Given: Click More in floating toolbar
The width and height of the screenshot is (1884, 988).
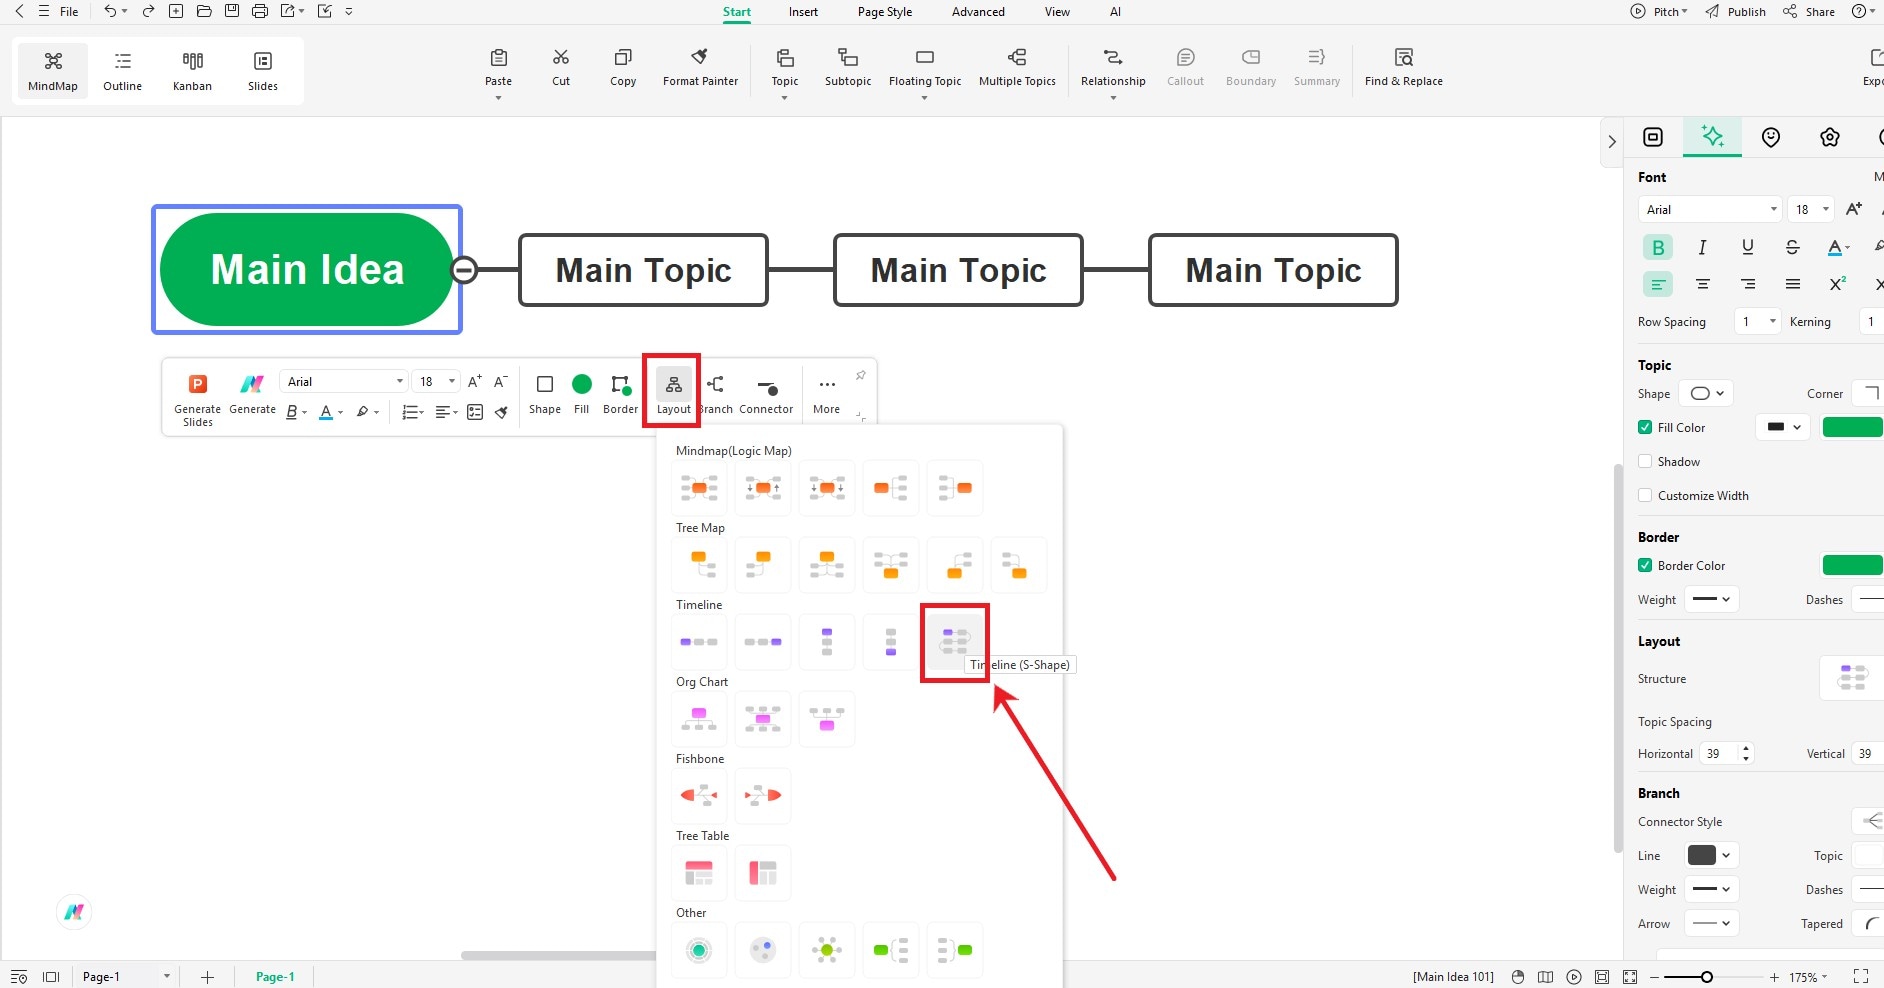Looking at the screenshot, I should pyautogui.click(x=826, y=394).
